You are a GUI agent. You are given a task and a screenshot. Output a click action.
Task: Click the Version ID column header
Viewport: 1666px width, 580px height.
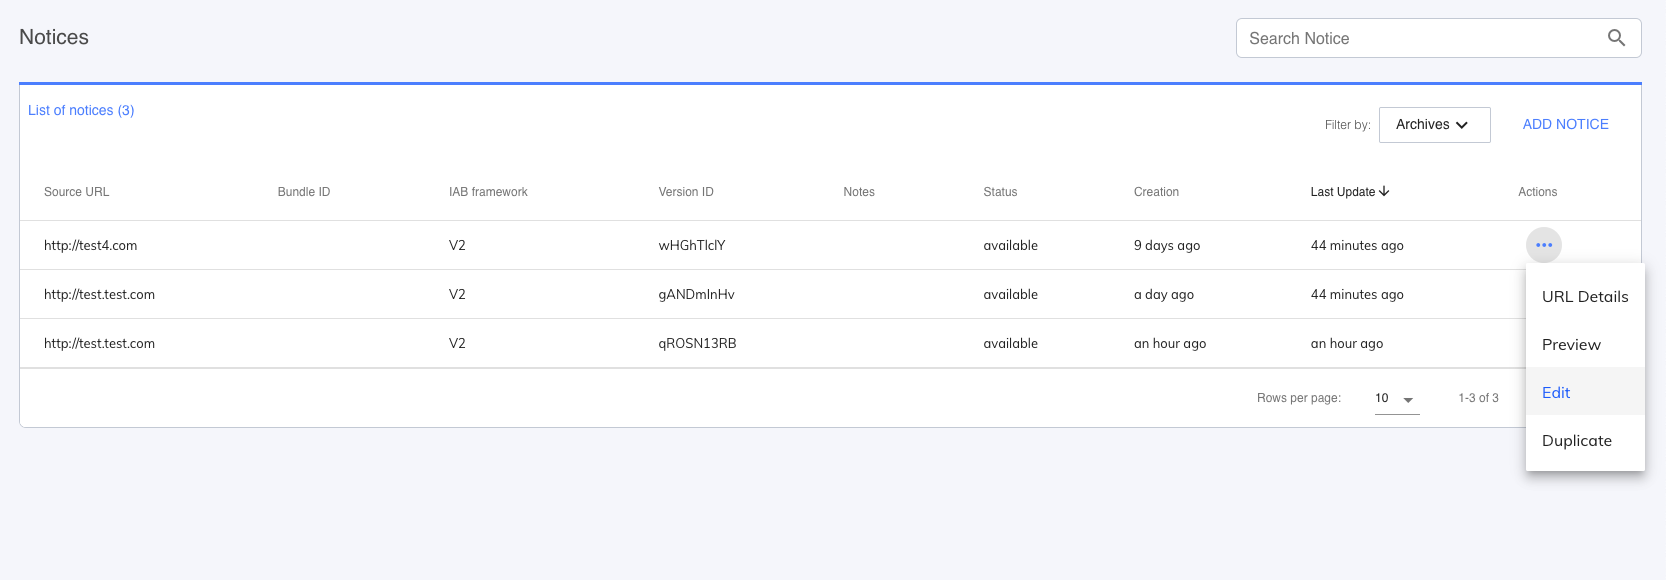(x=686, y=192)
